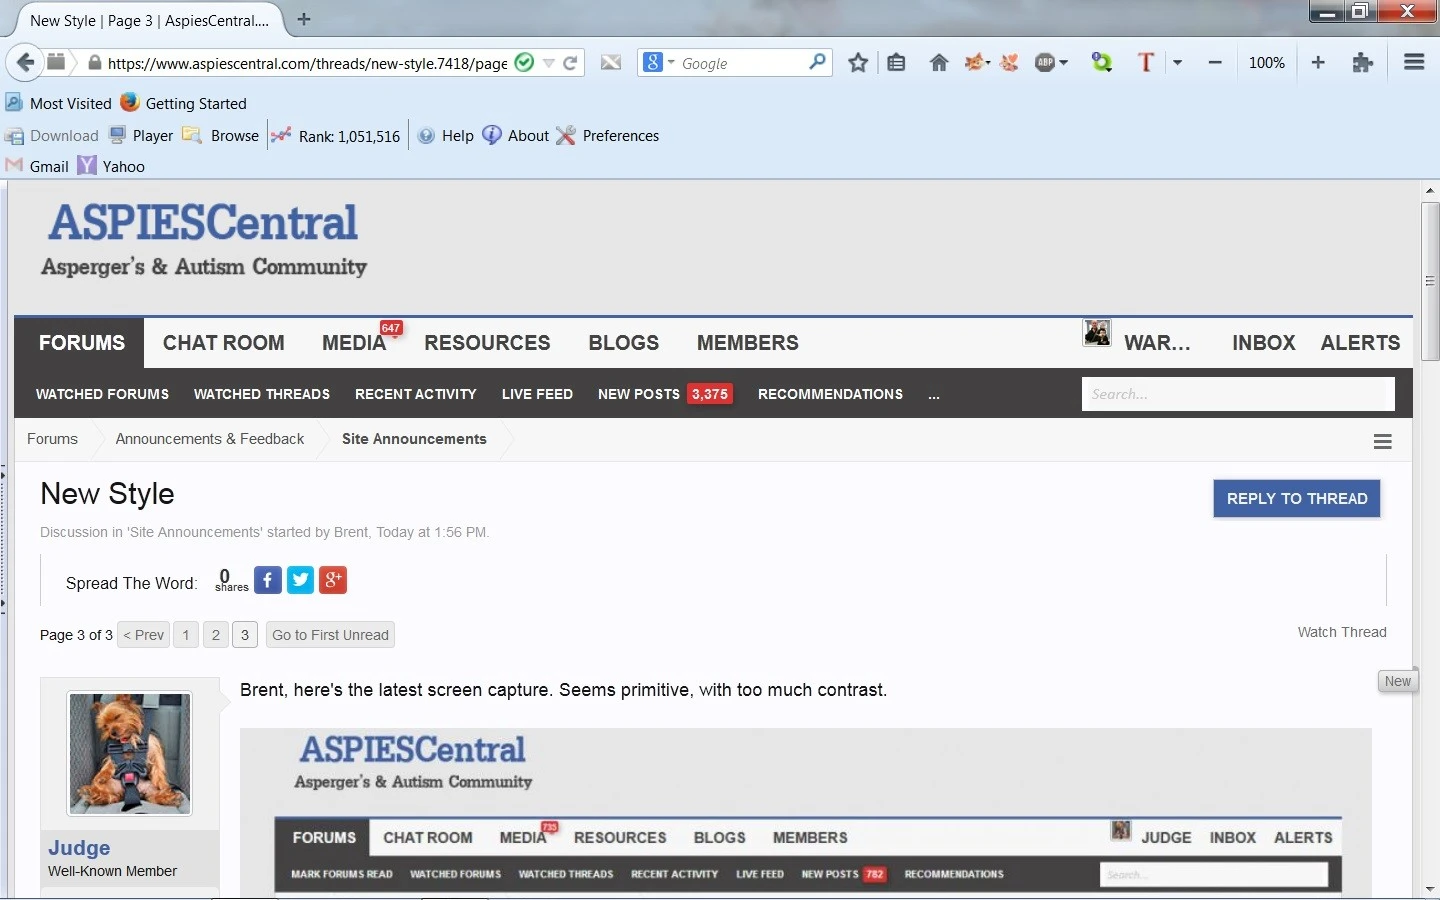This screenshot has width=1440, height=900.
Task: Share thread on Twitter
Action: coord(301,580)
